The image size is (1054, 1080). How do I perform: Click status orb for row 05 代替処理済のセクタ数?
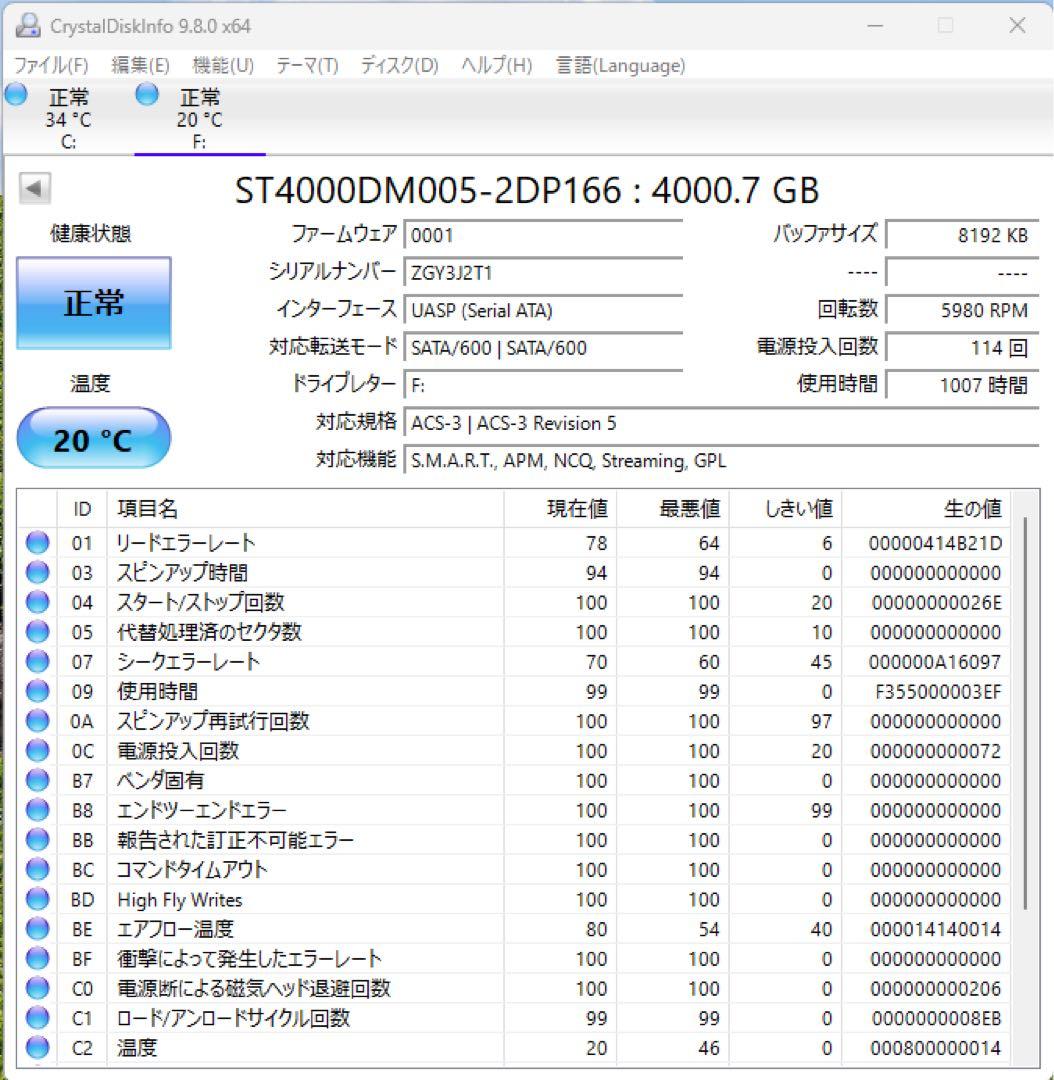click(x=38, y=632)
